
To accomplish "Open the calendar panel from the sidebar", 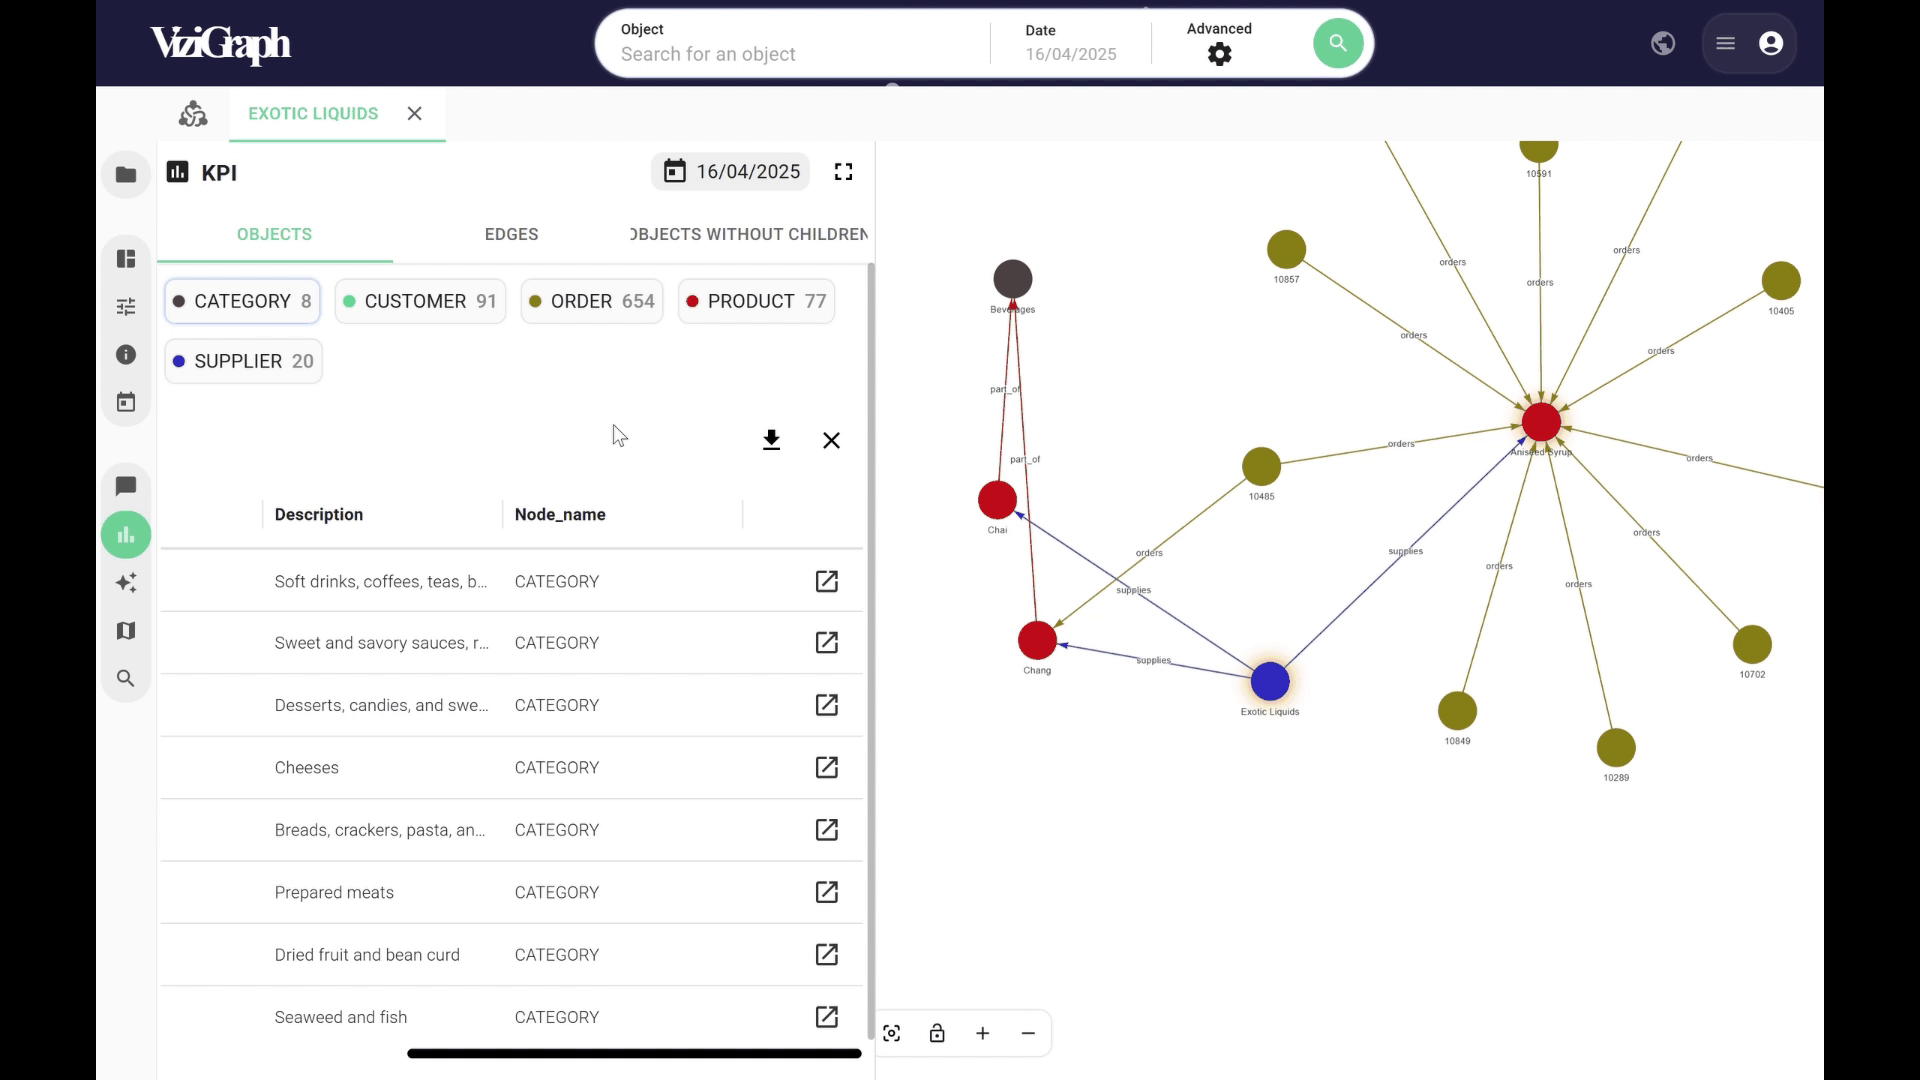I will pyautogui.click(x=126, y=402).
